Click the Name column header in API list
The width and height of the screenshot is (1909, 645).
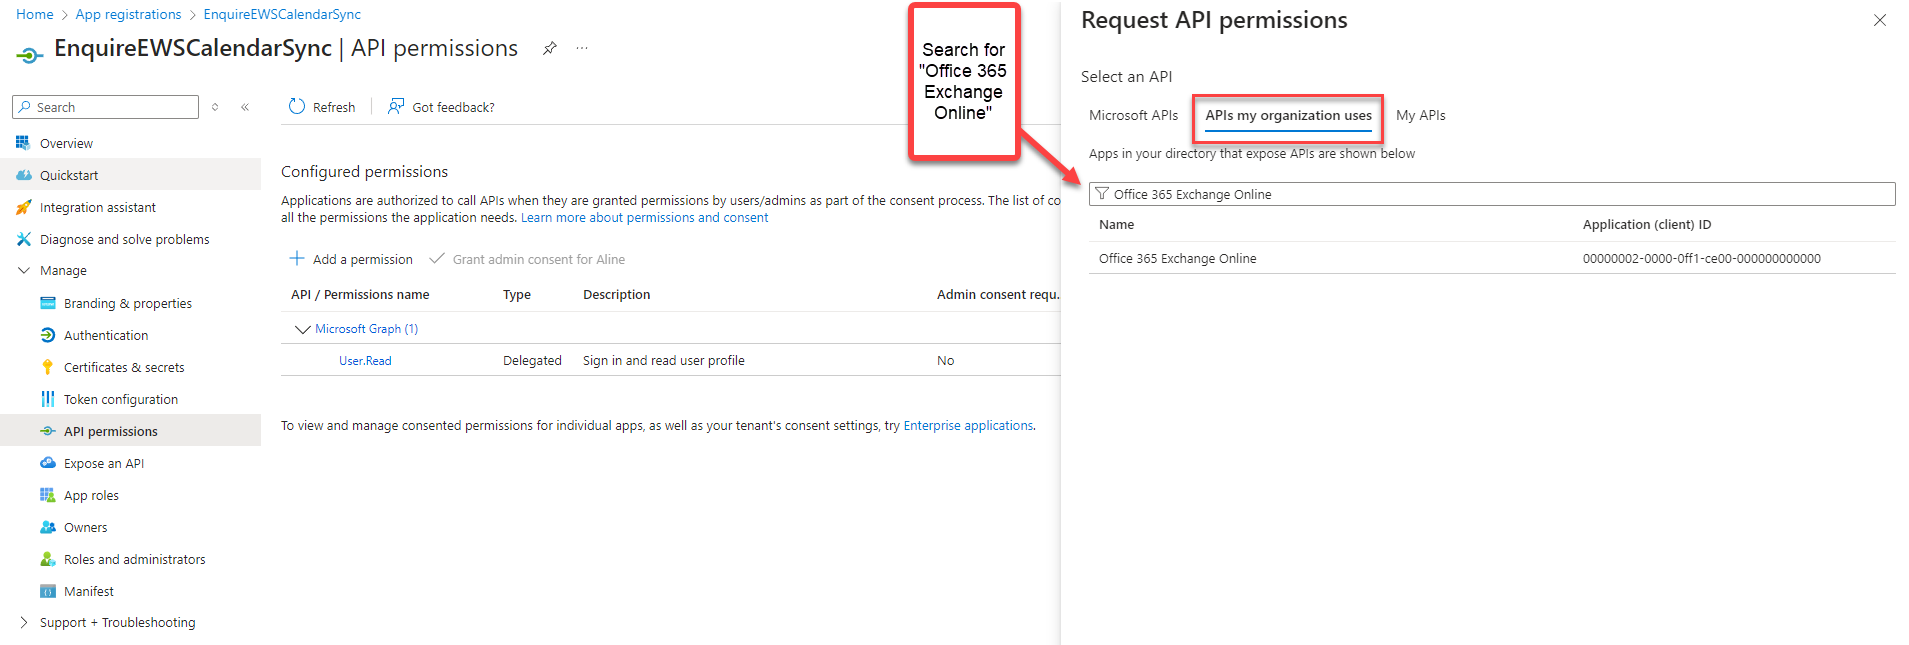click(x=1116, y=224)
